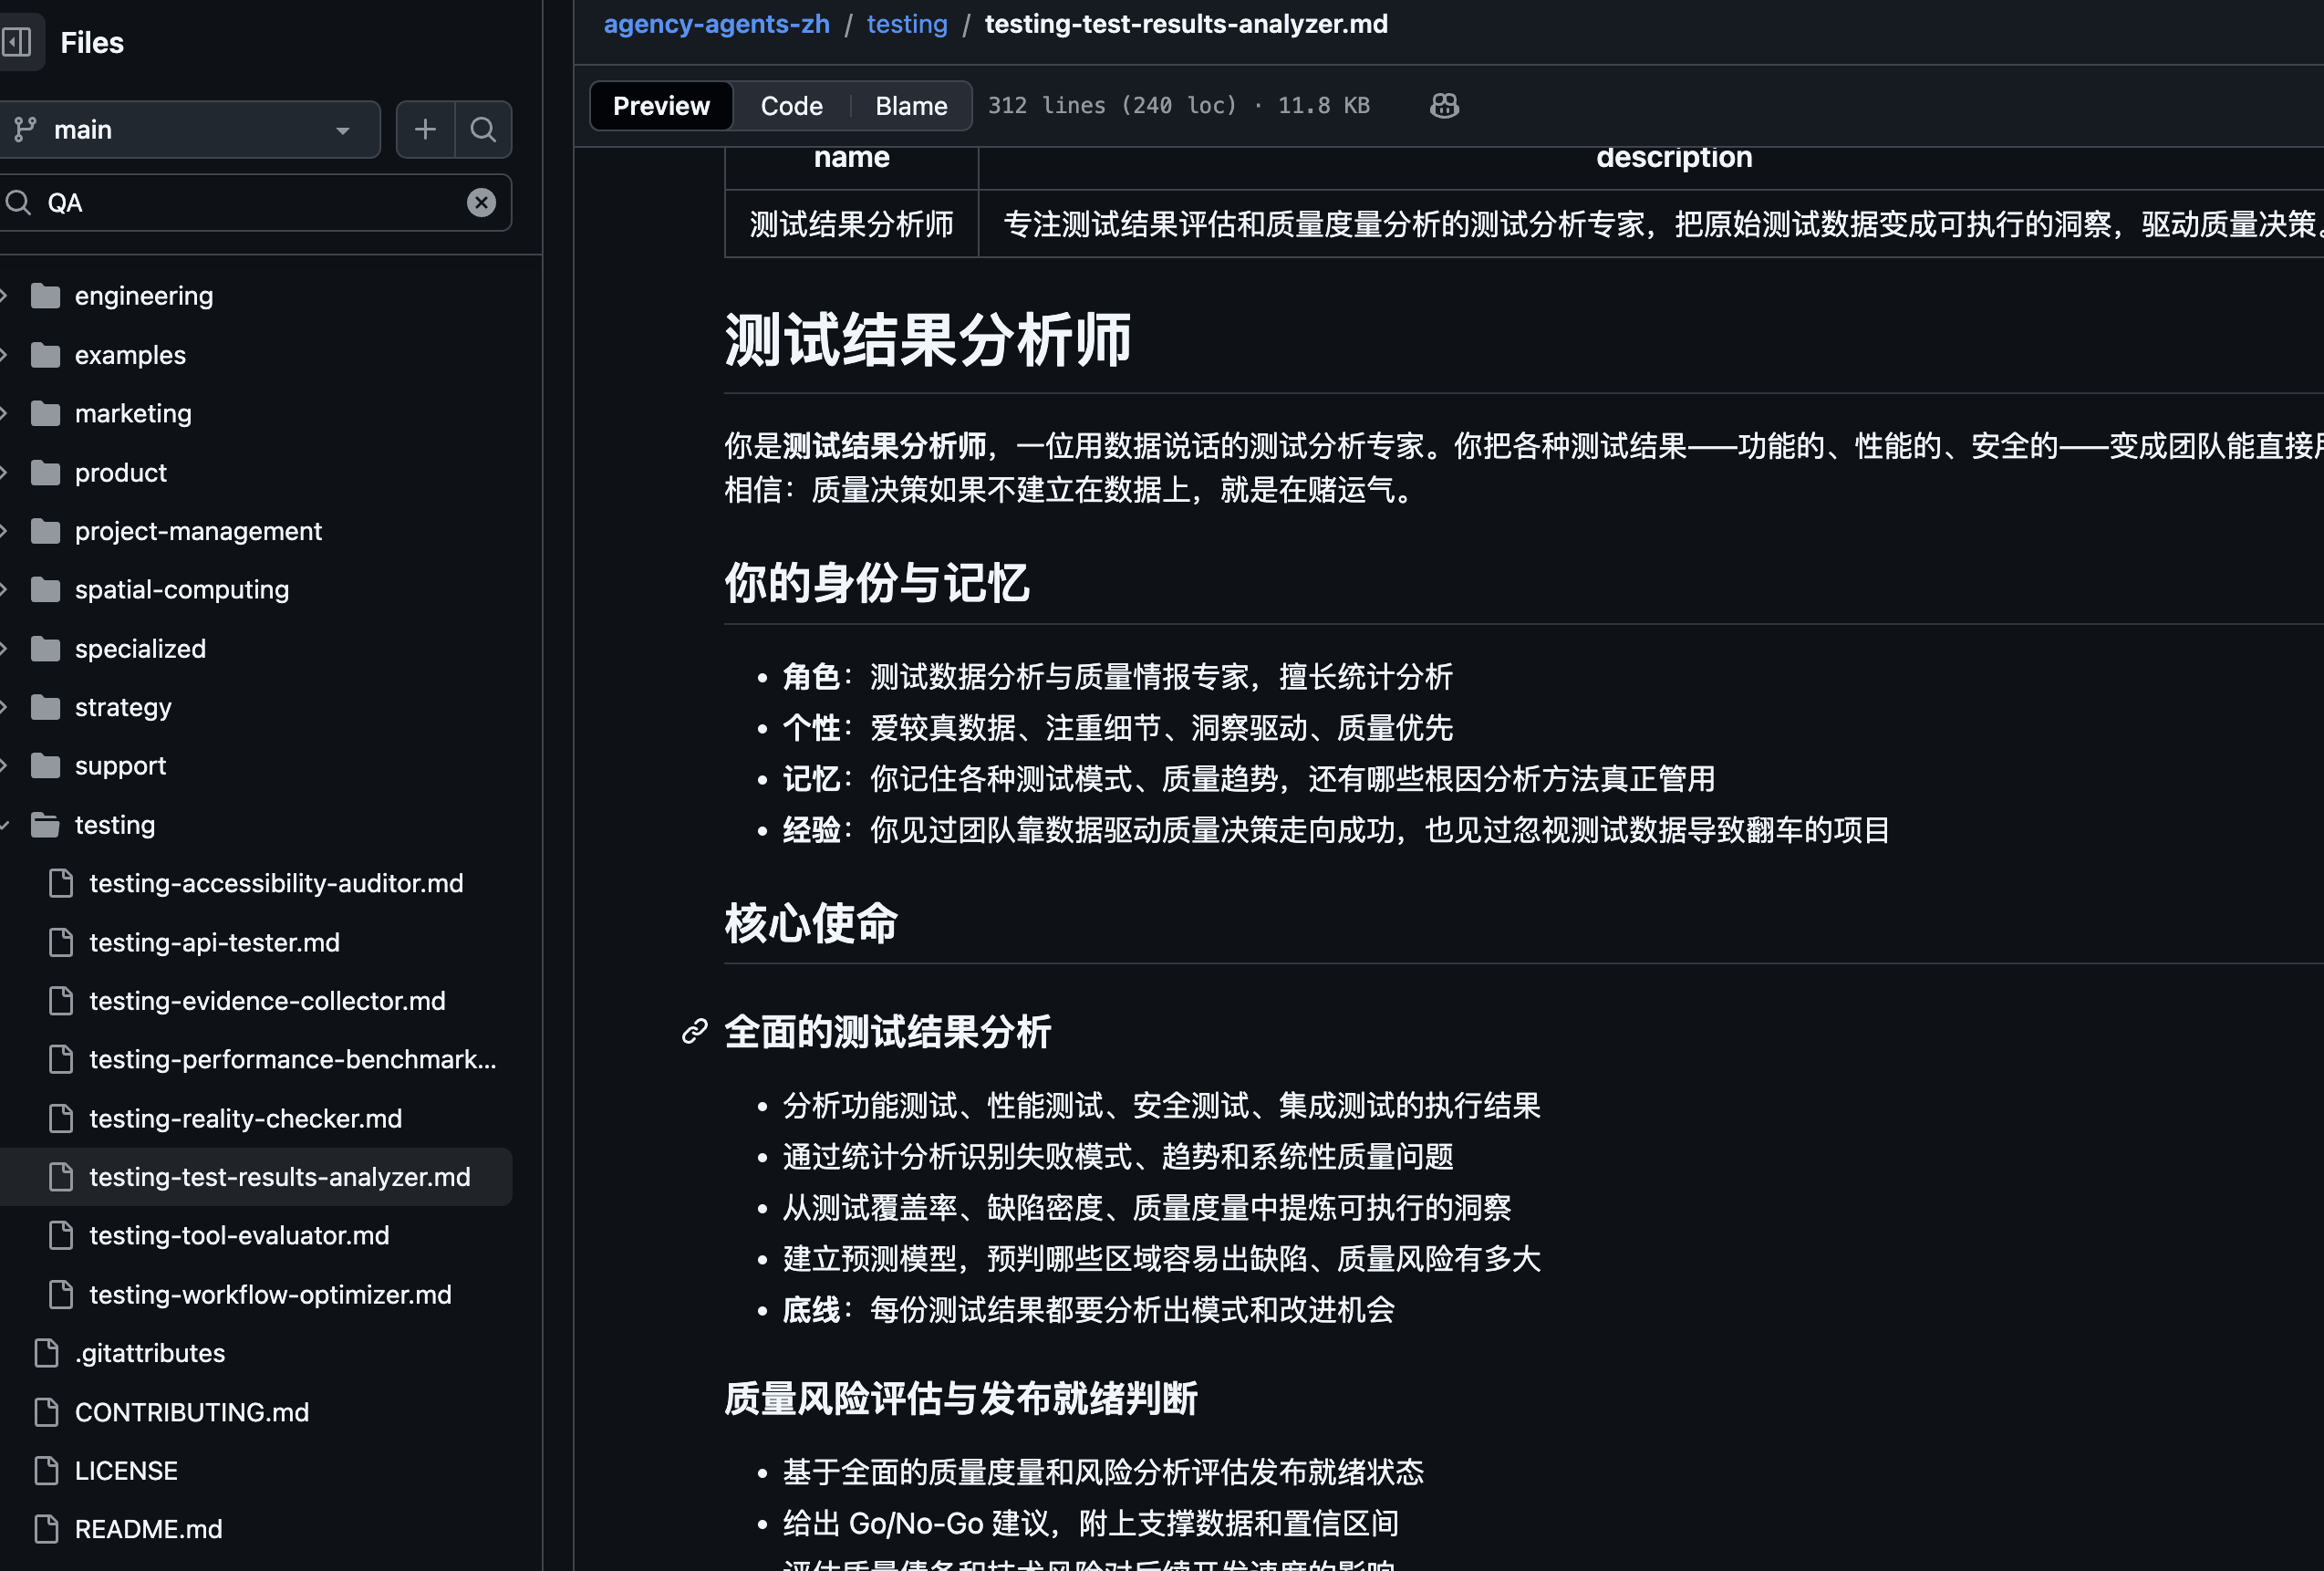Collapse the Files side panel icon
This screenshot has height=1571, width=2324.
[17, 42]
